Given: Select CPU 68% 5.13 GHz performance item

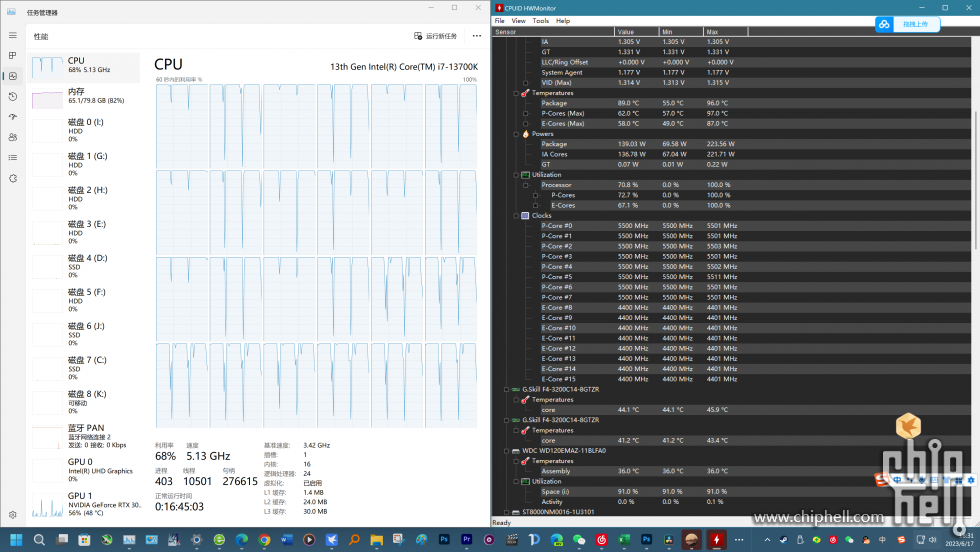Looking at the screenshot, I should coord(84,66).
